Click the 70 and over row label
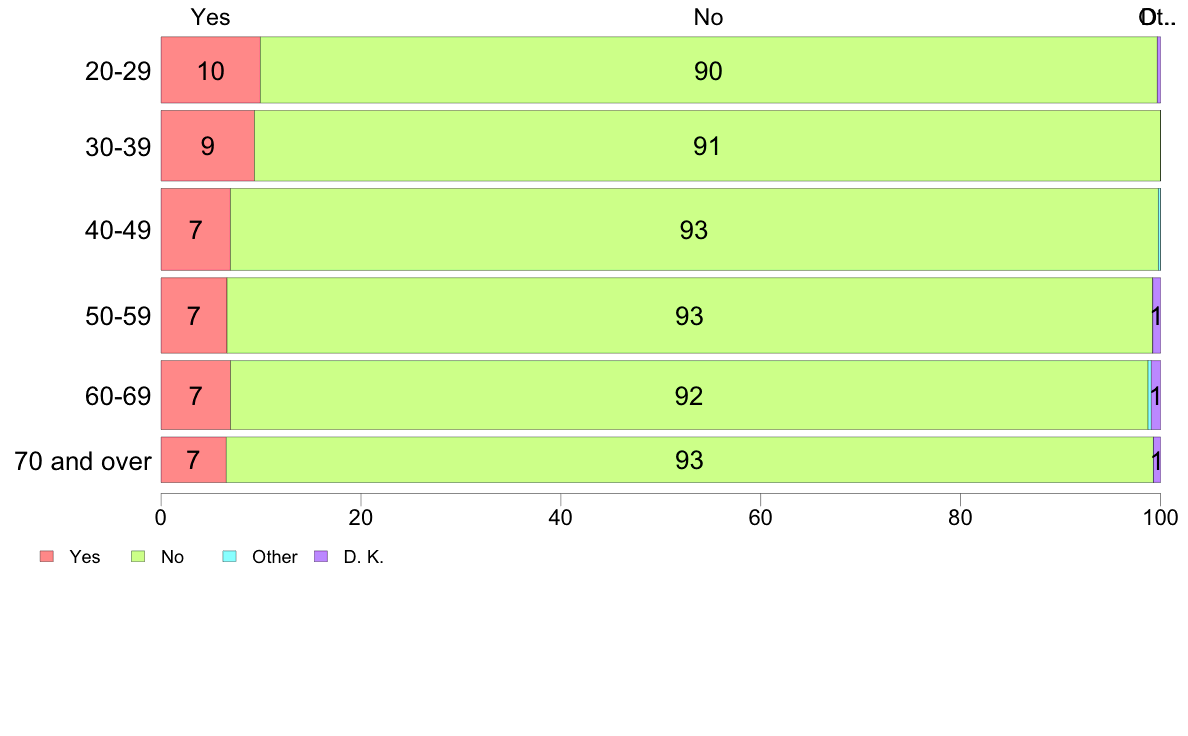This screenshot has width=1188, height=736. 83,461
